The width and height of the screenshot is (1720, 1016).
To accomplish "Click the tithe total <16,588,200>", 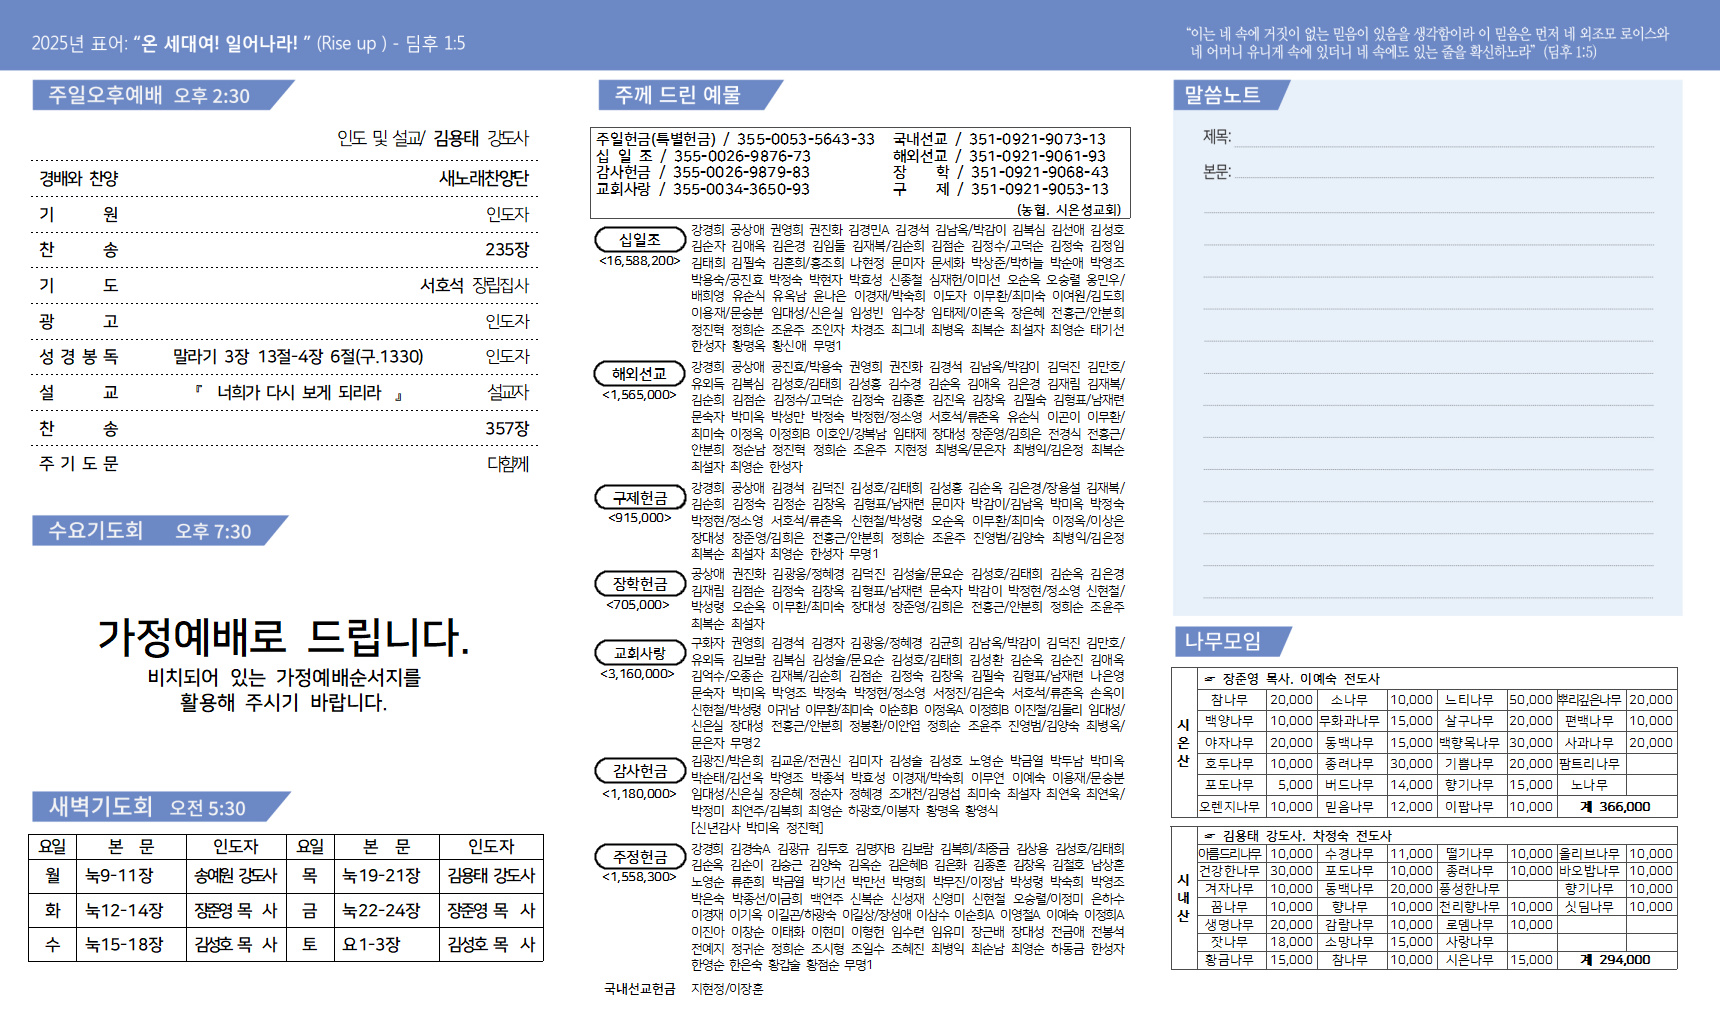I will coord(640,261).
